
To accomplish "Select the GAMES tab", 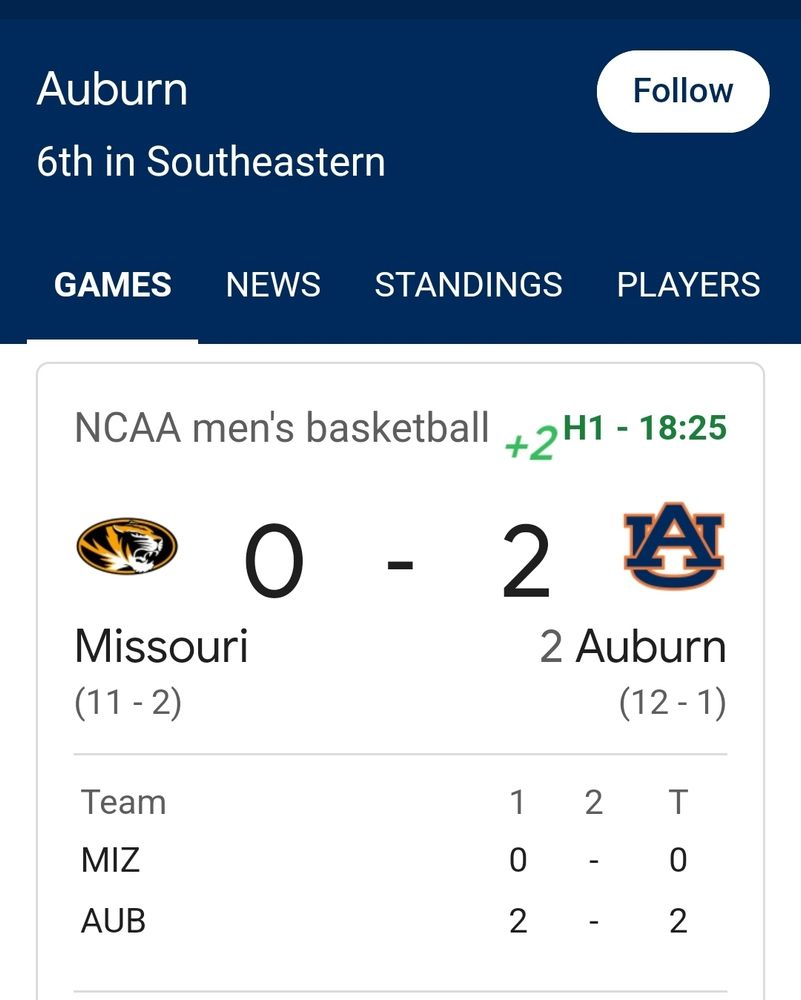I will [x=112, y=285].
